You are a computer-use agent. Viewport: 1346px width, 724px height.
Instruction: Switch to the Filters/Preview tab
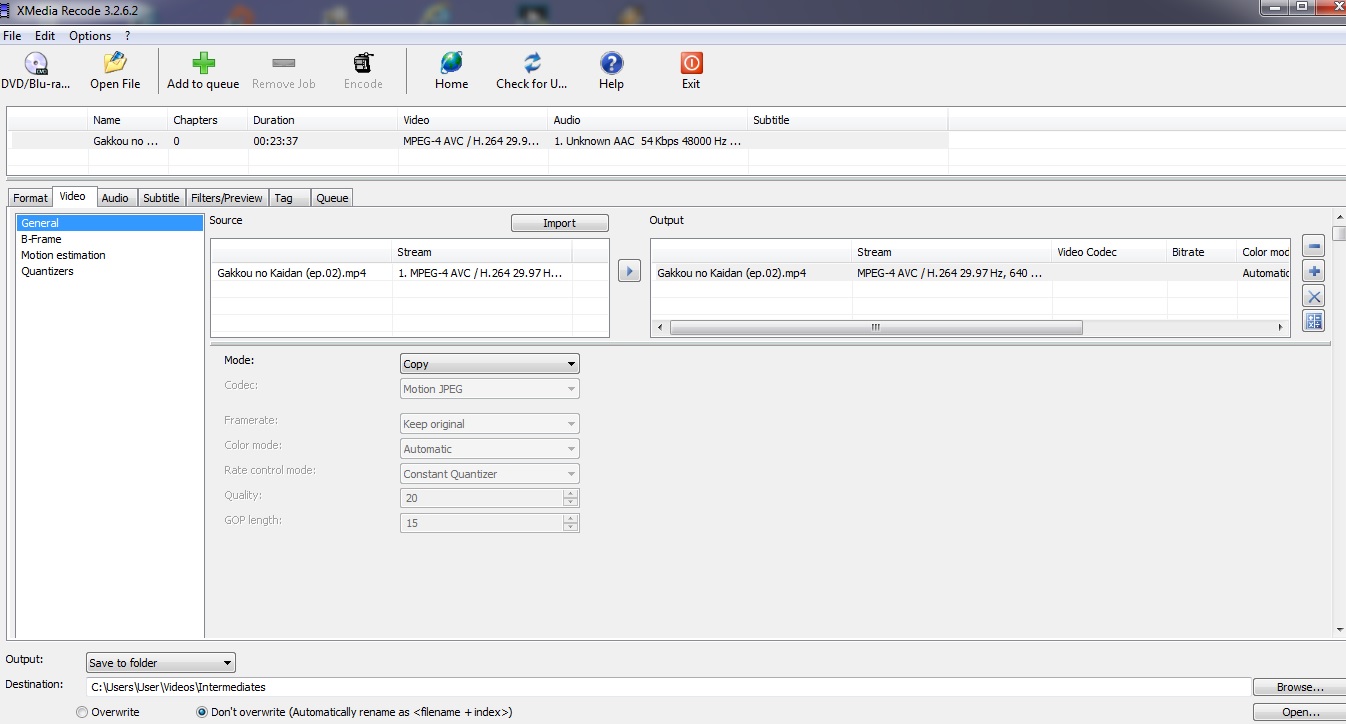coord(227,198)
